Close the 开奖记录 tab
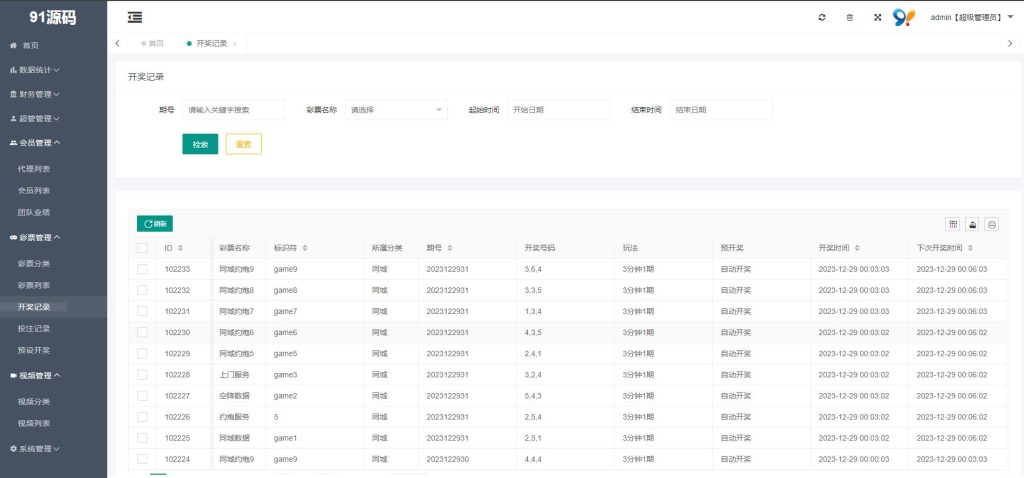The width and height of the screenshot is (1024, 478). pyautogui.click(x=235, y=44)
